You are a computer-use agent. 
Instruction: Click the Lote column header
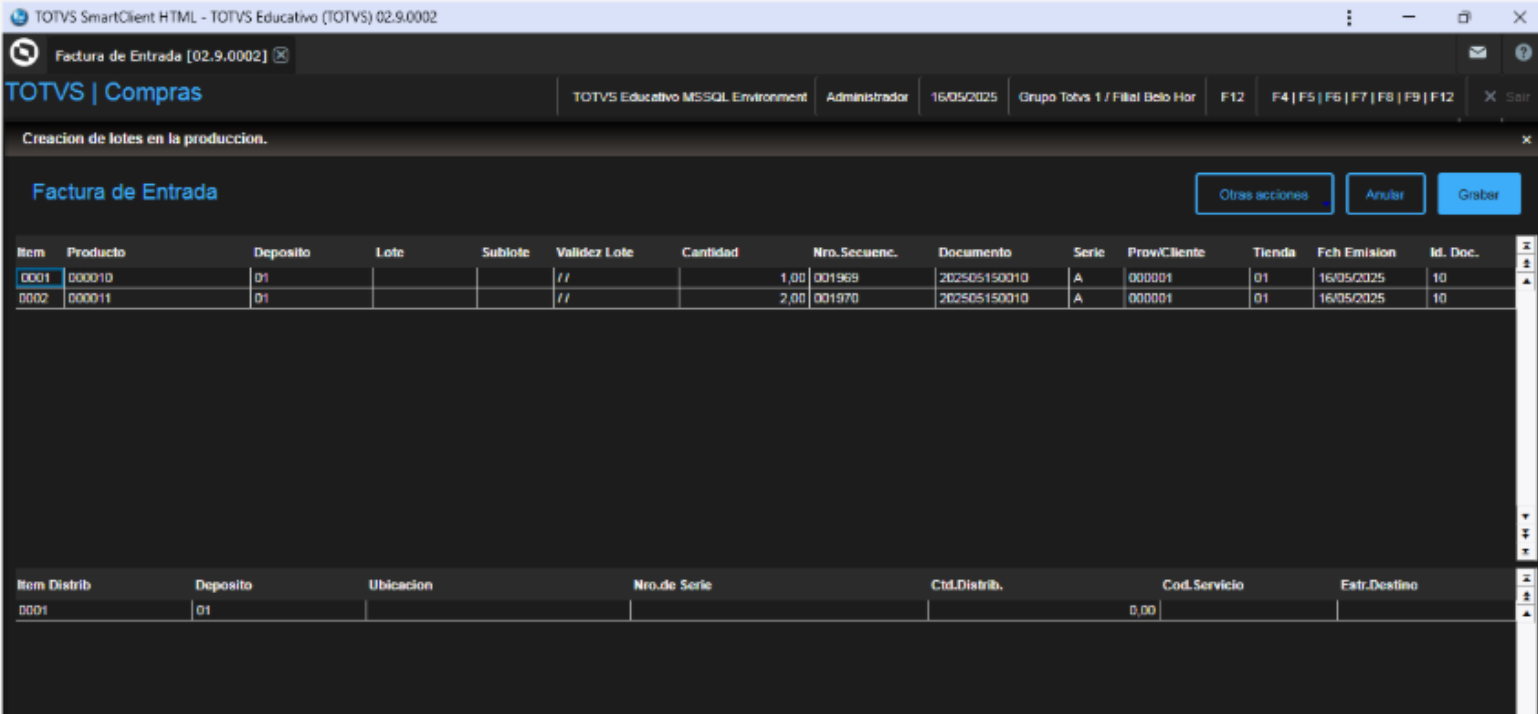[x=389, y=252]
